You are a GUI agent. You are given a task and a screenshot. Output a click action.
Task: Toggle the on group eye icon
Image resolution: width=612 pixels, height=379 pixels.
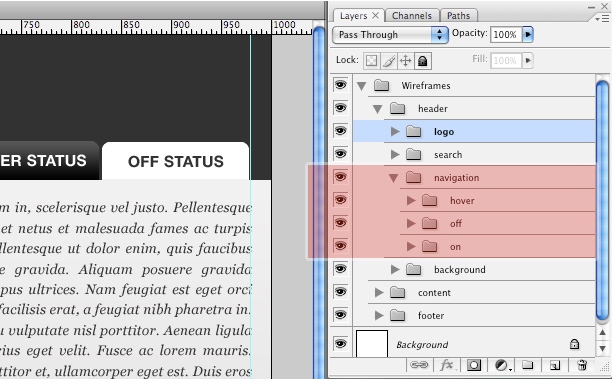click(x=340, y=246)
